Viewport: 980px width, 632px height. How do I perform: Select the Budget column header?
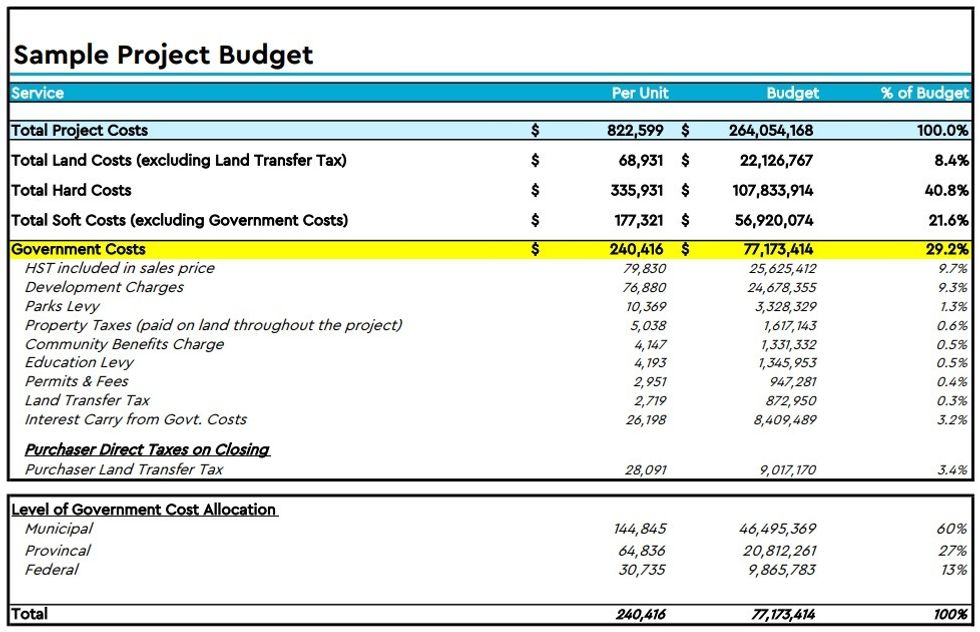[793, 92]
